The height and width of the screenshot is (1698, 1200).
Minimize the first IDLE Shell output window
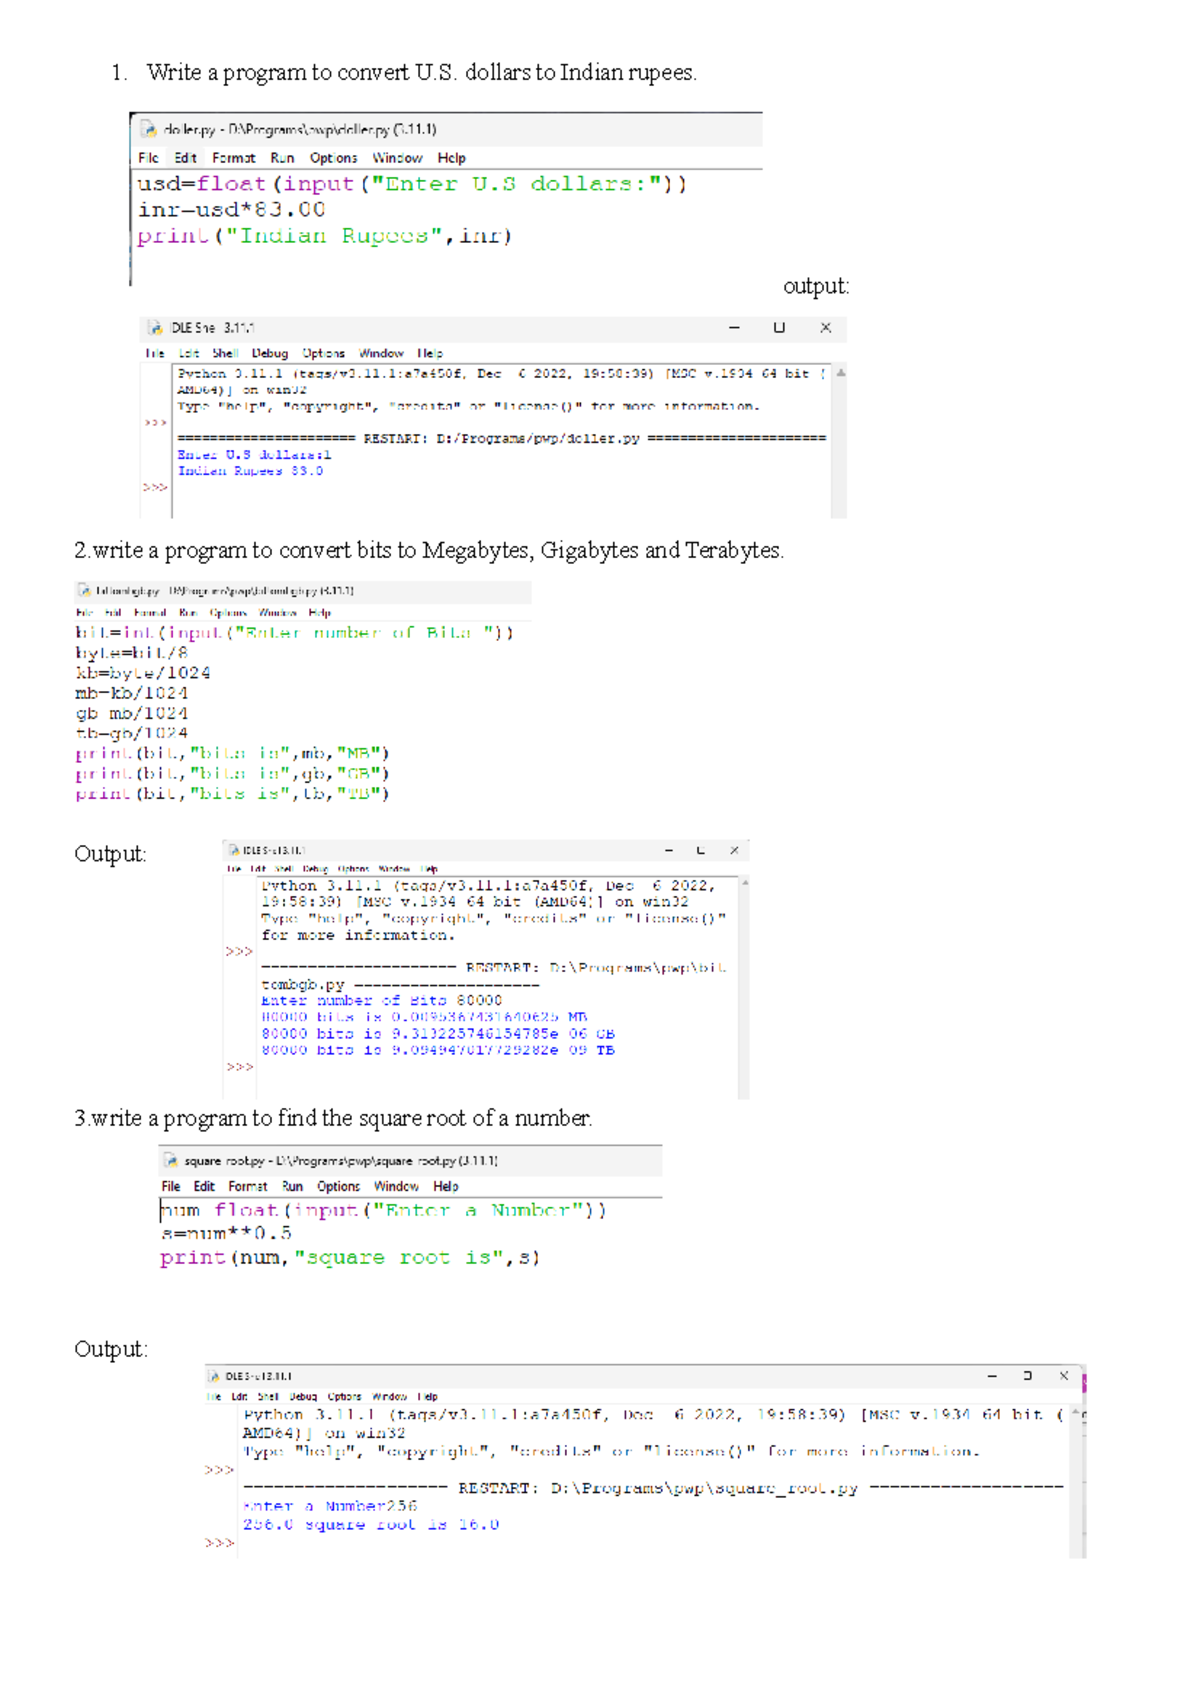pyautogui.click(x=734, y=328)
